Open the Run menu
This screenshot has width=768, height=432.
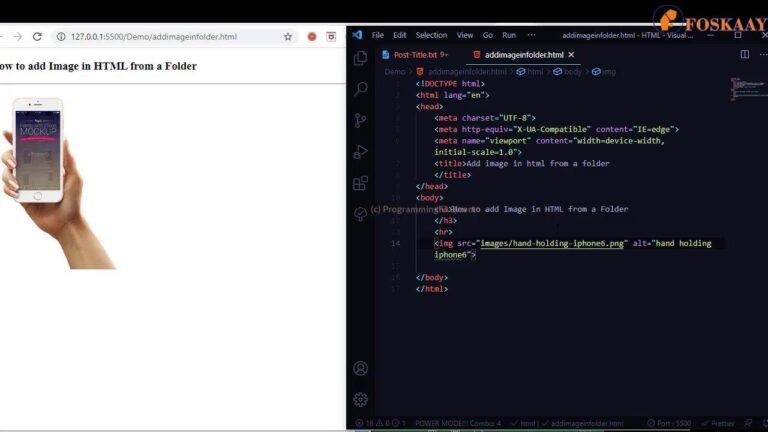(x=509, y=35)
